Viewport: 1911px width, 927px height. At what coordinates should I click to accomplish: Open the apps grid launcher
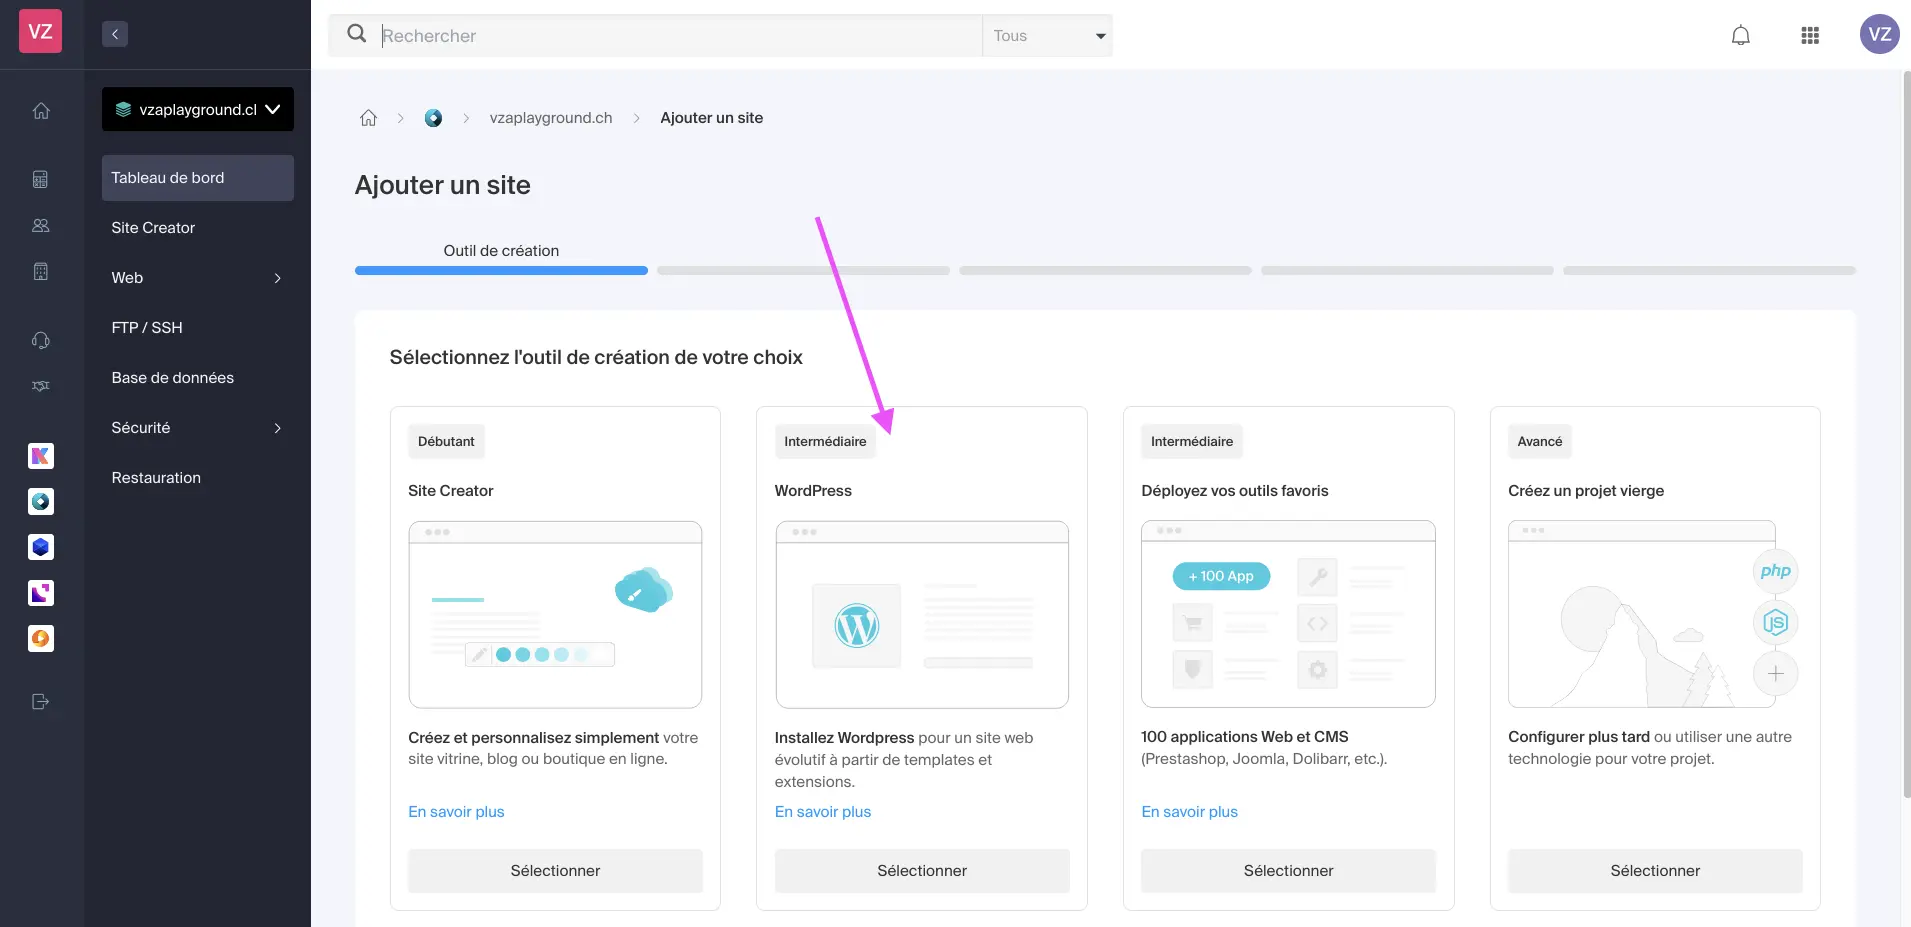pos(1809,36)
